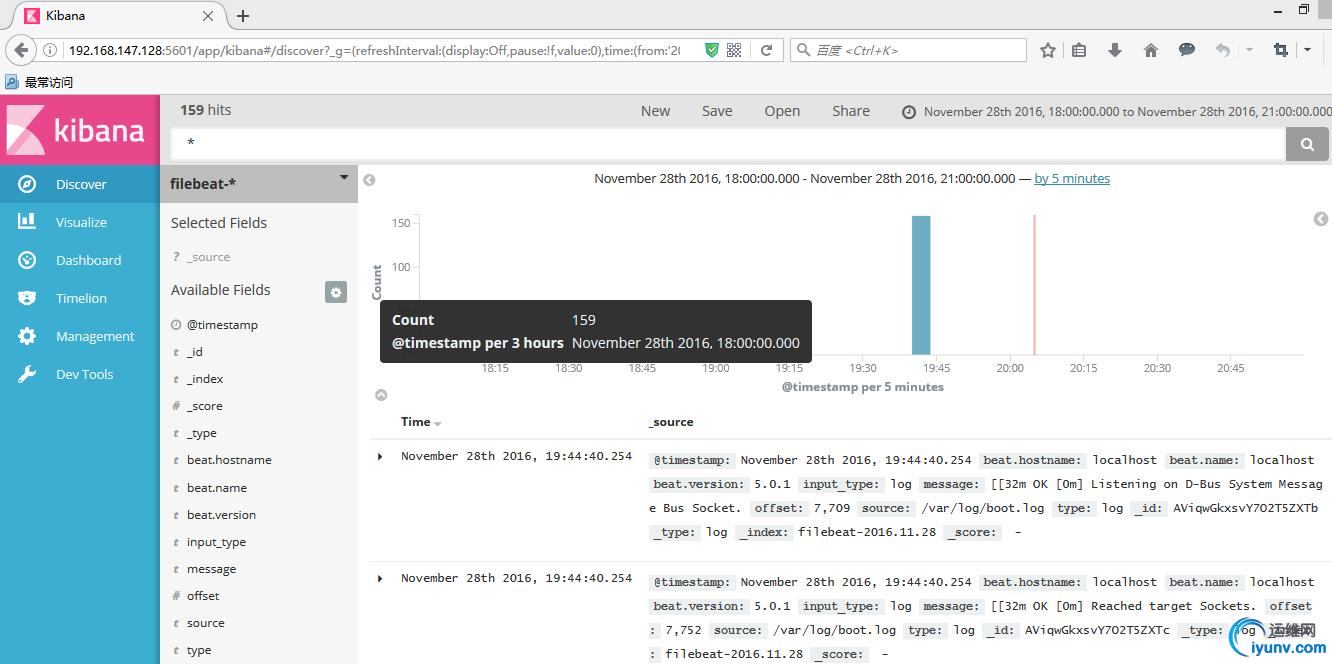
Task: Select the @timestamp available field
Action: tap(222, 325)
